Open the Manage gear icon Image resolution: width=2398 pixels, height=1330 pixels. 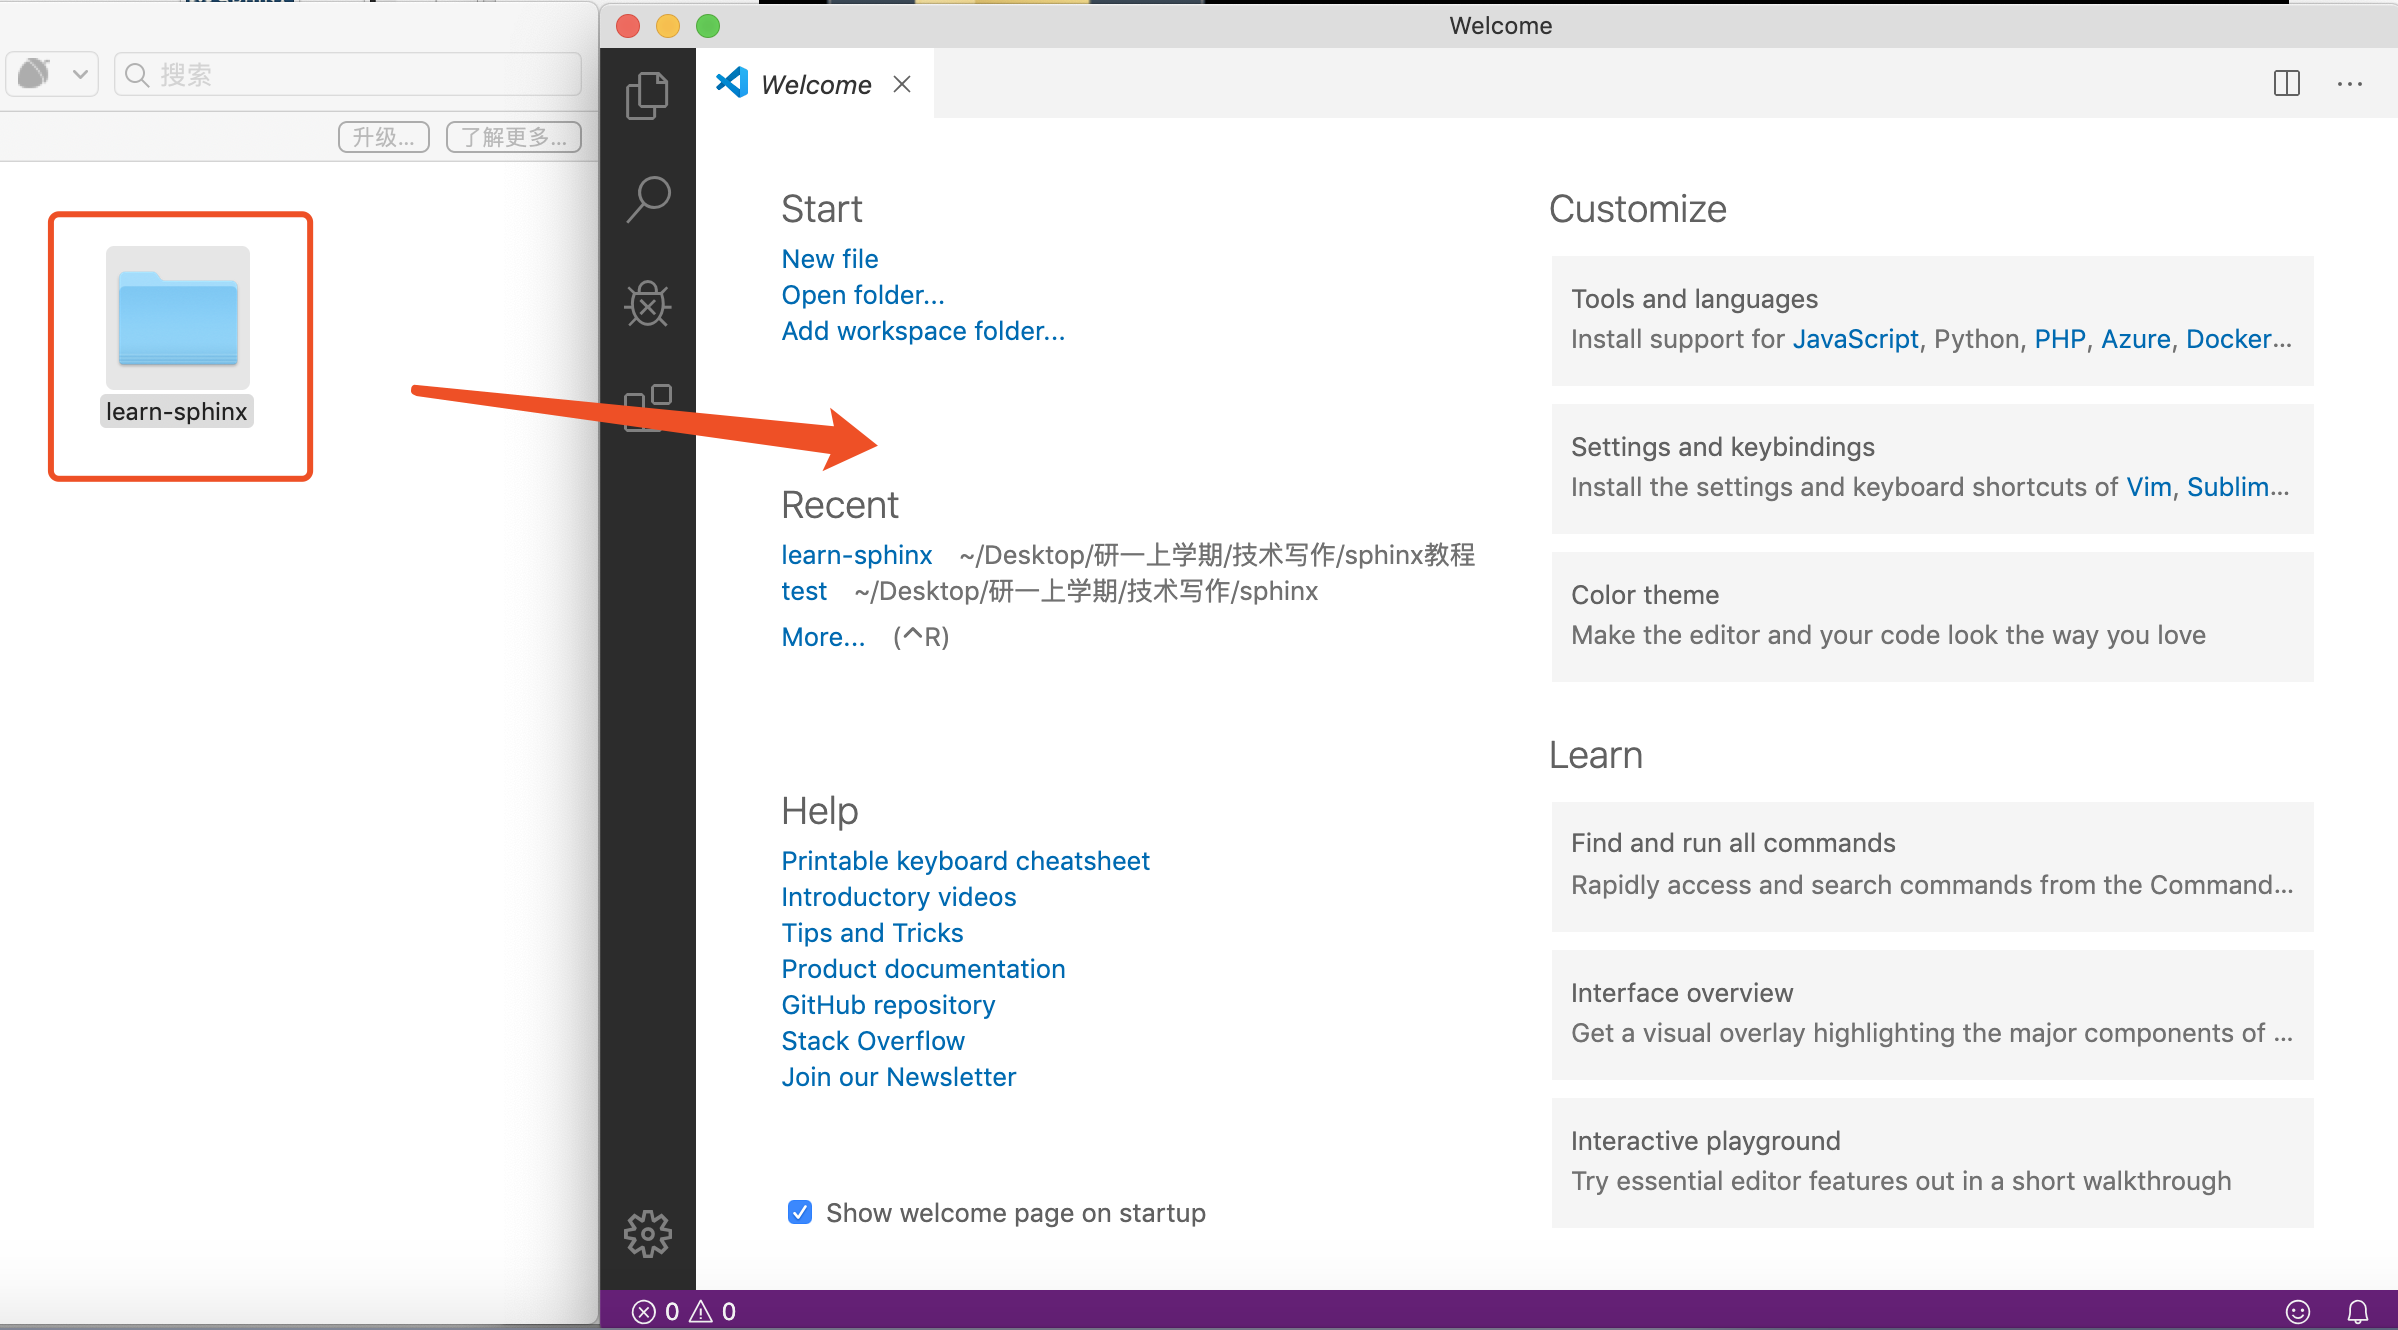[x=647, y=1234]
